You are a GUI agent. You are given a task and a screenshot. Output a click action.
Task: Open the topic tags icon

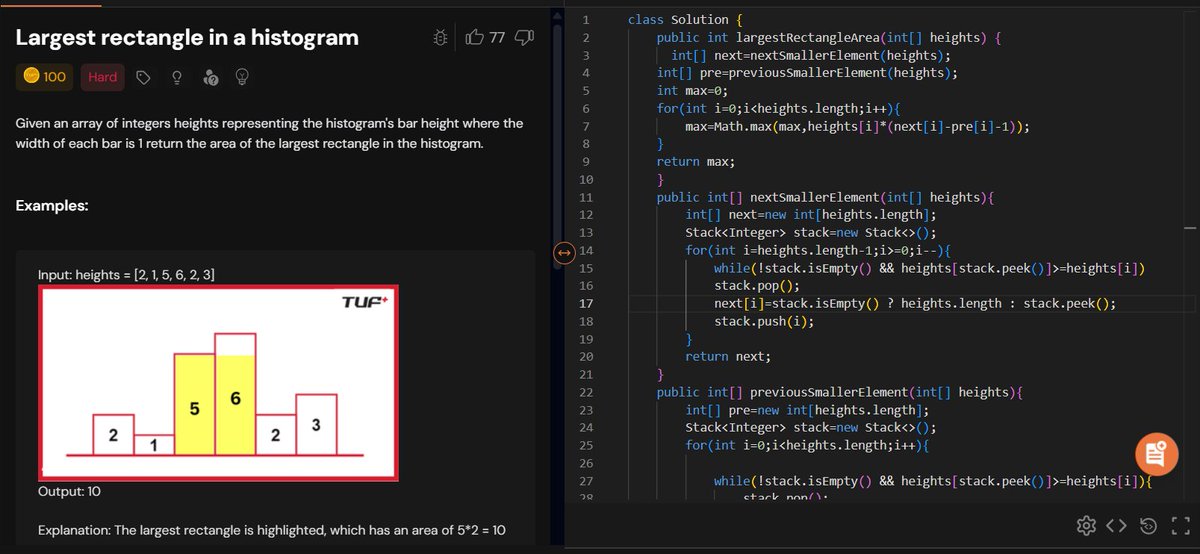tap(143, 77)
